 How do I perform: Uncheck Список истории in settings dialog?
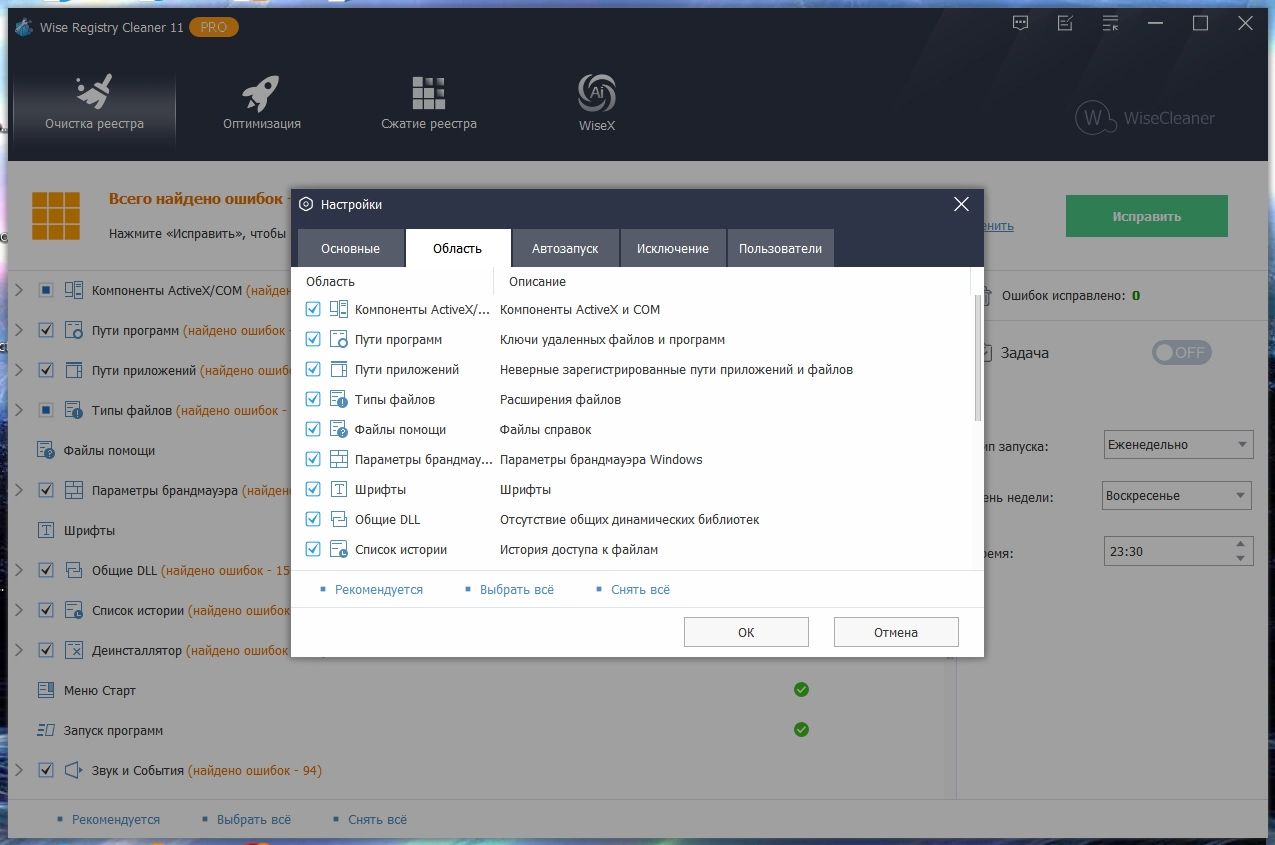coord(313,549)
